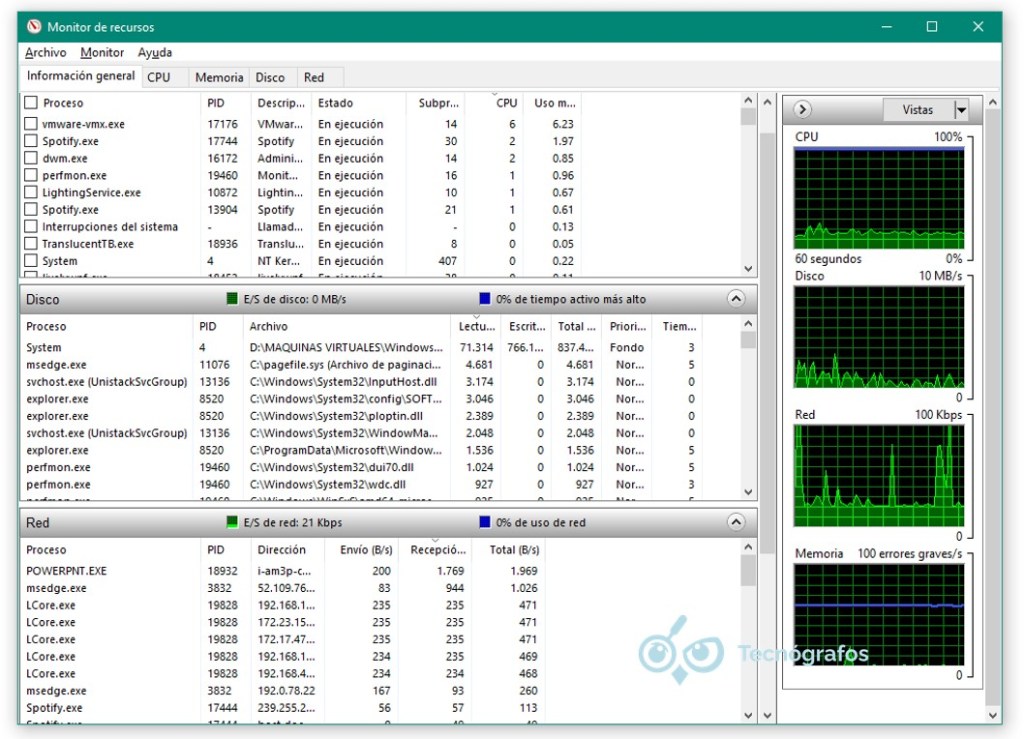Open the Monitor menu
1024x739 pixels.
pos(101,52)
